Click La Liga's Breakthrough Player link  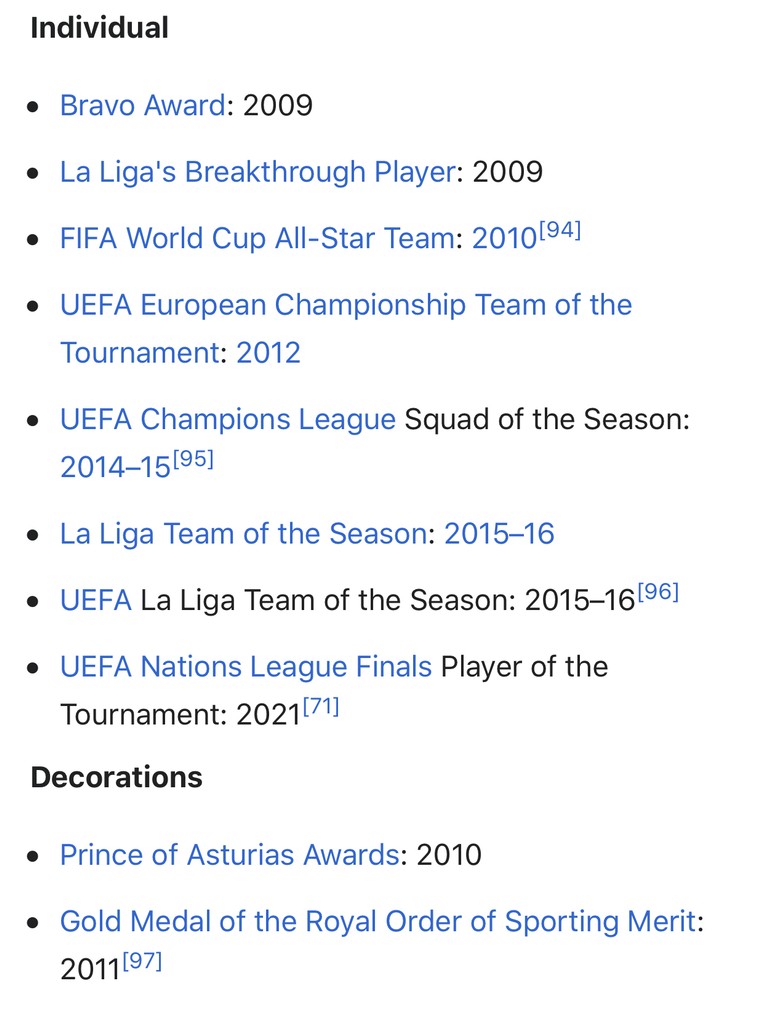(x=257, y=171)
